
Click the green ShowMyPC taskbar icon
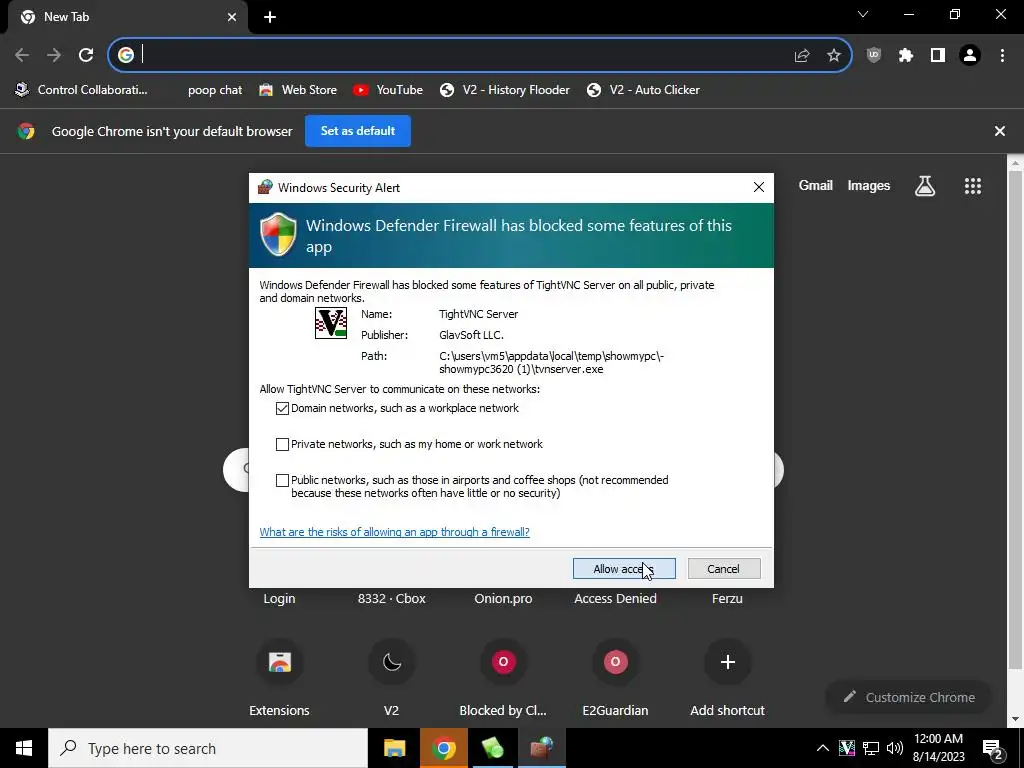pyautogui.click(x=492, y=748)
